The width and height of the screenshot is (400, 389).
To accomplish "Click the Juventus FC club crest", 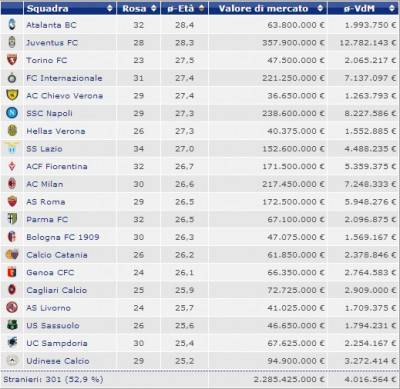I will click(12, 42).
